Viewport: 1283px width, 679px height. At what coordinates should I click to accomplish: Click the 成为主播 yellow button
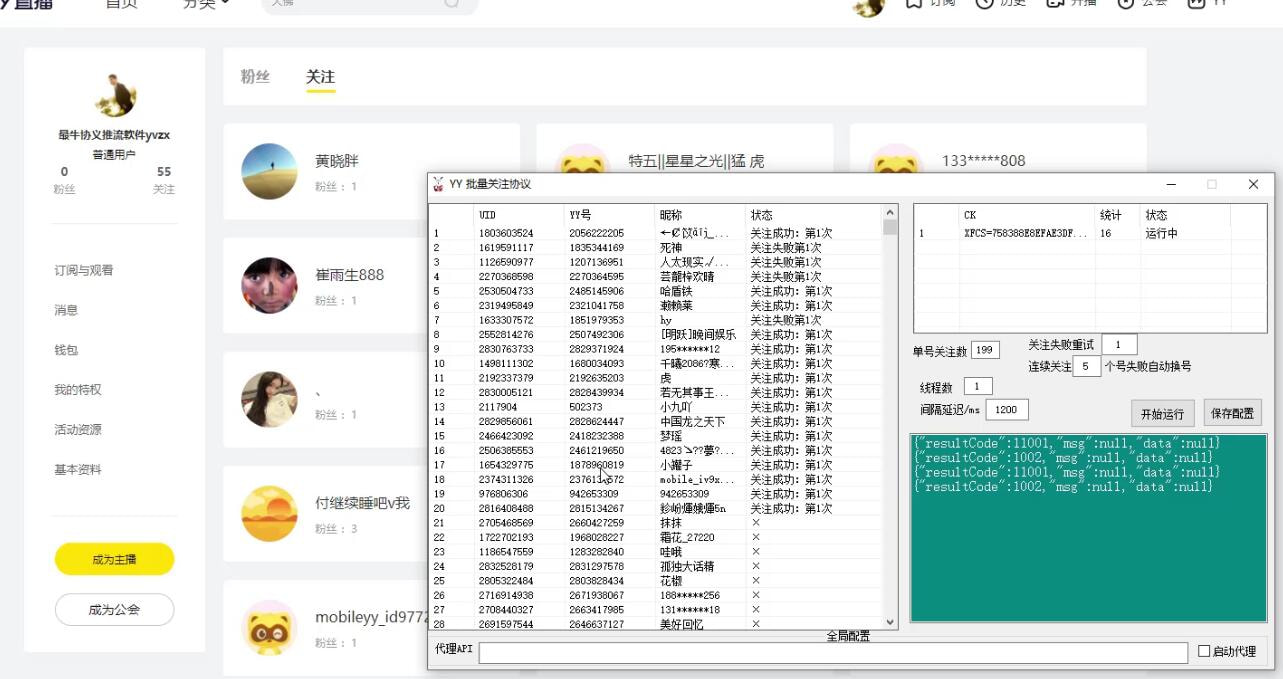pyautogui.click(x=115, y=559)
